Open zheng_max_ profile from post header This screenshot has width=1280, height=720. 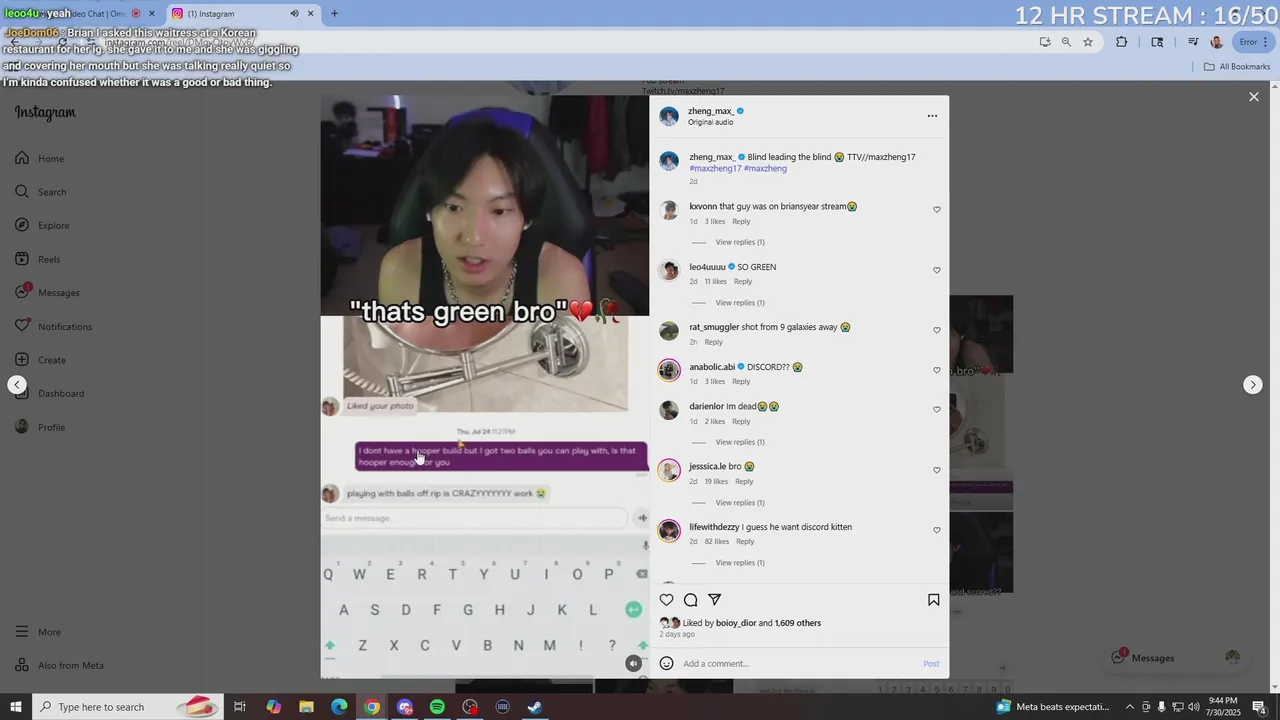711,111
